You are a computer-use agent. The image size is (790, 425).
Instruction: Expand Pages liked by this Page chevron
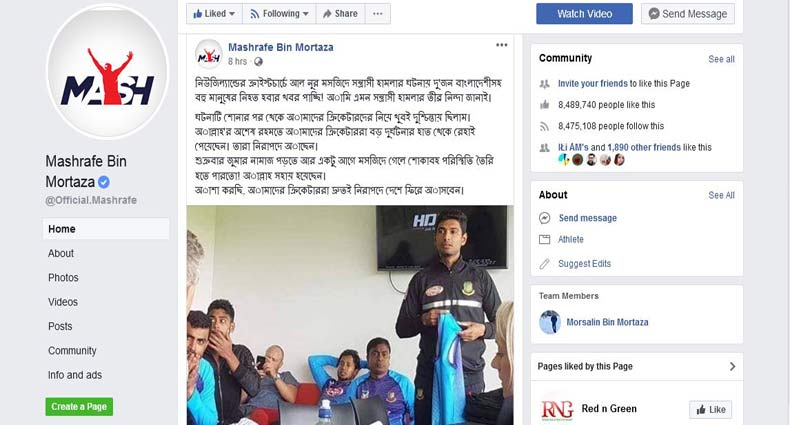coord(733,367)
